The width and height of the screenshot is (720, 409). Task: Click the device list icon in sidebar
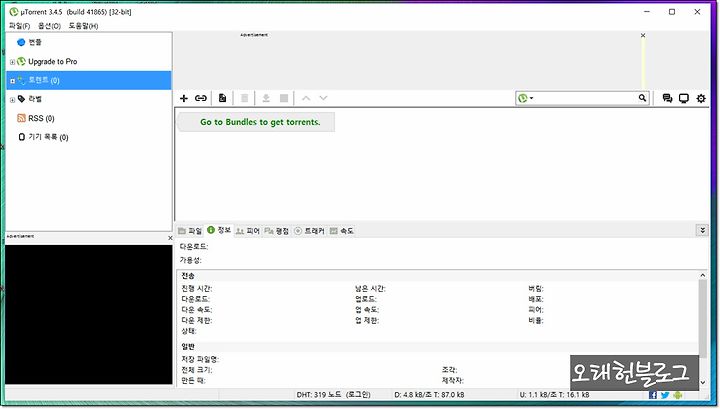click(x=21, y=137)
